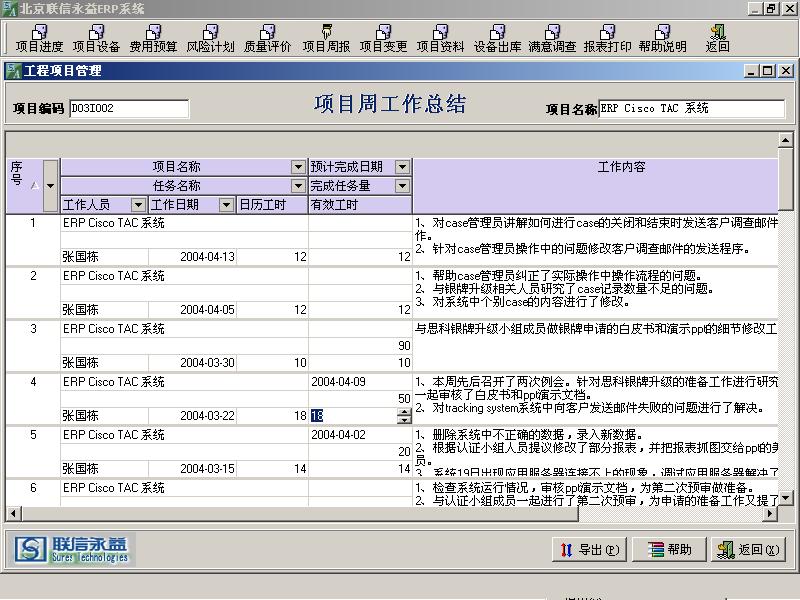This screenshot has height=600, width=800.
Task: Click the horizontal scrollbar left arrow
Action: tap(14, 514)
